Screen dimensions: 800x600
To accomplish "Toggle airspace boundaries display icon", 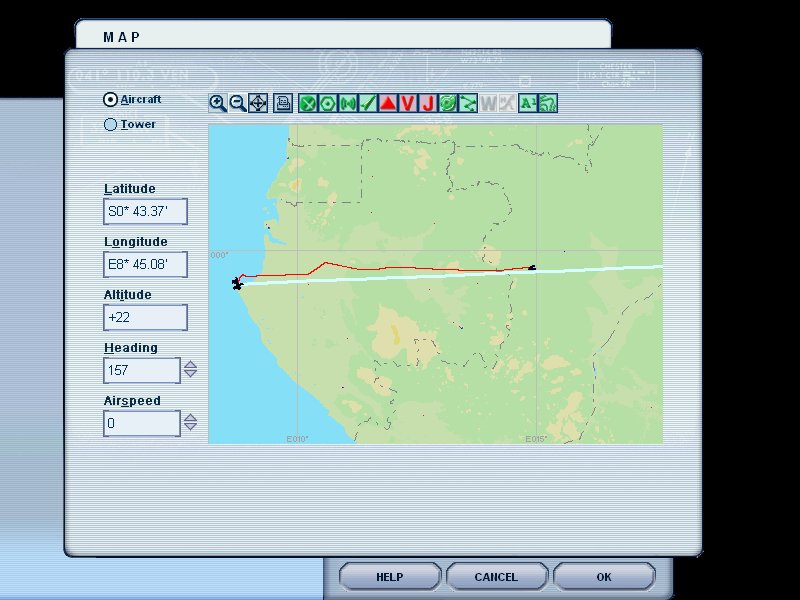I will (447, 104).
